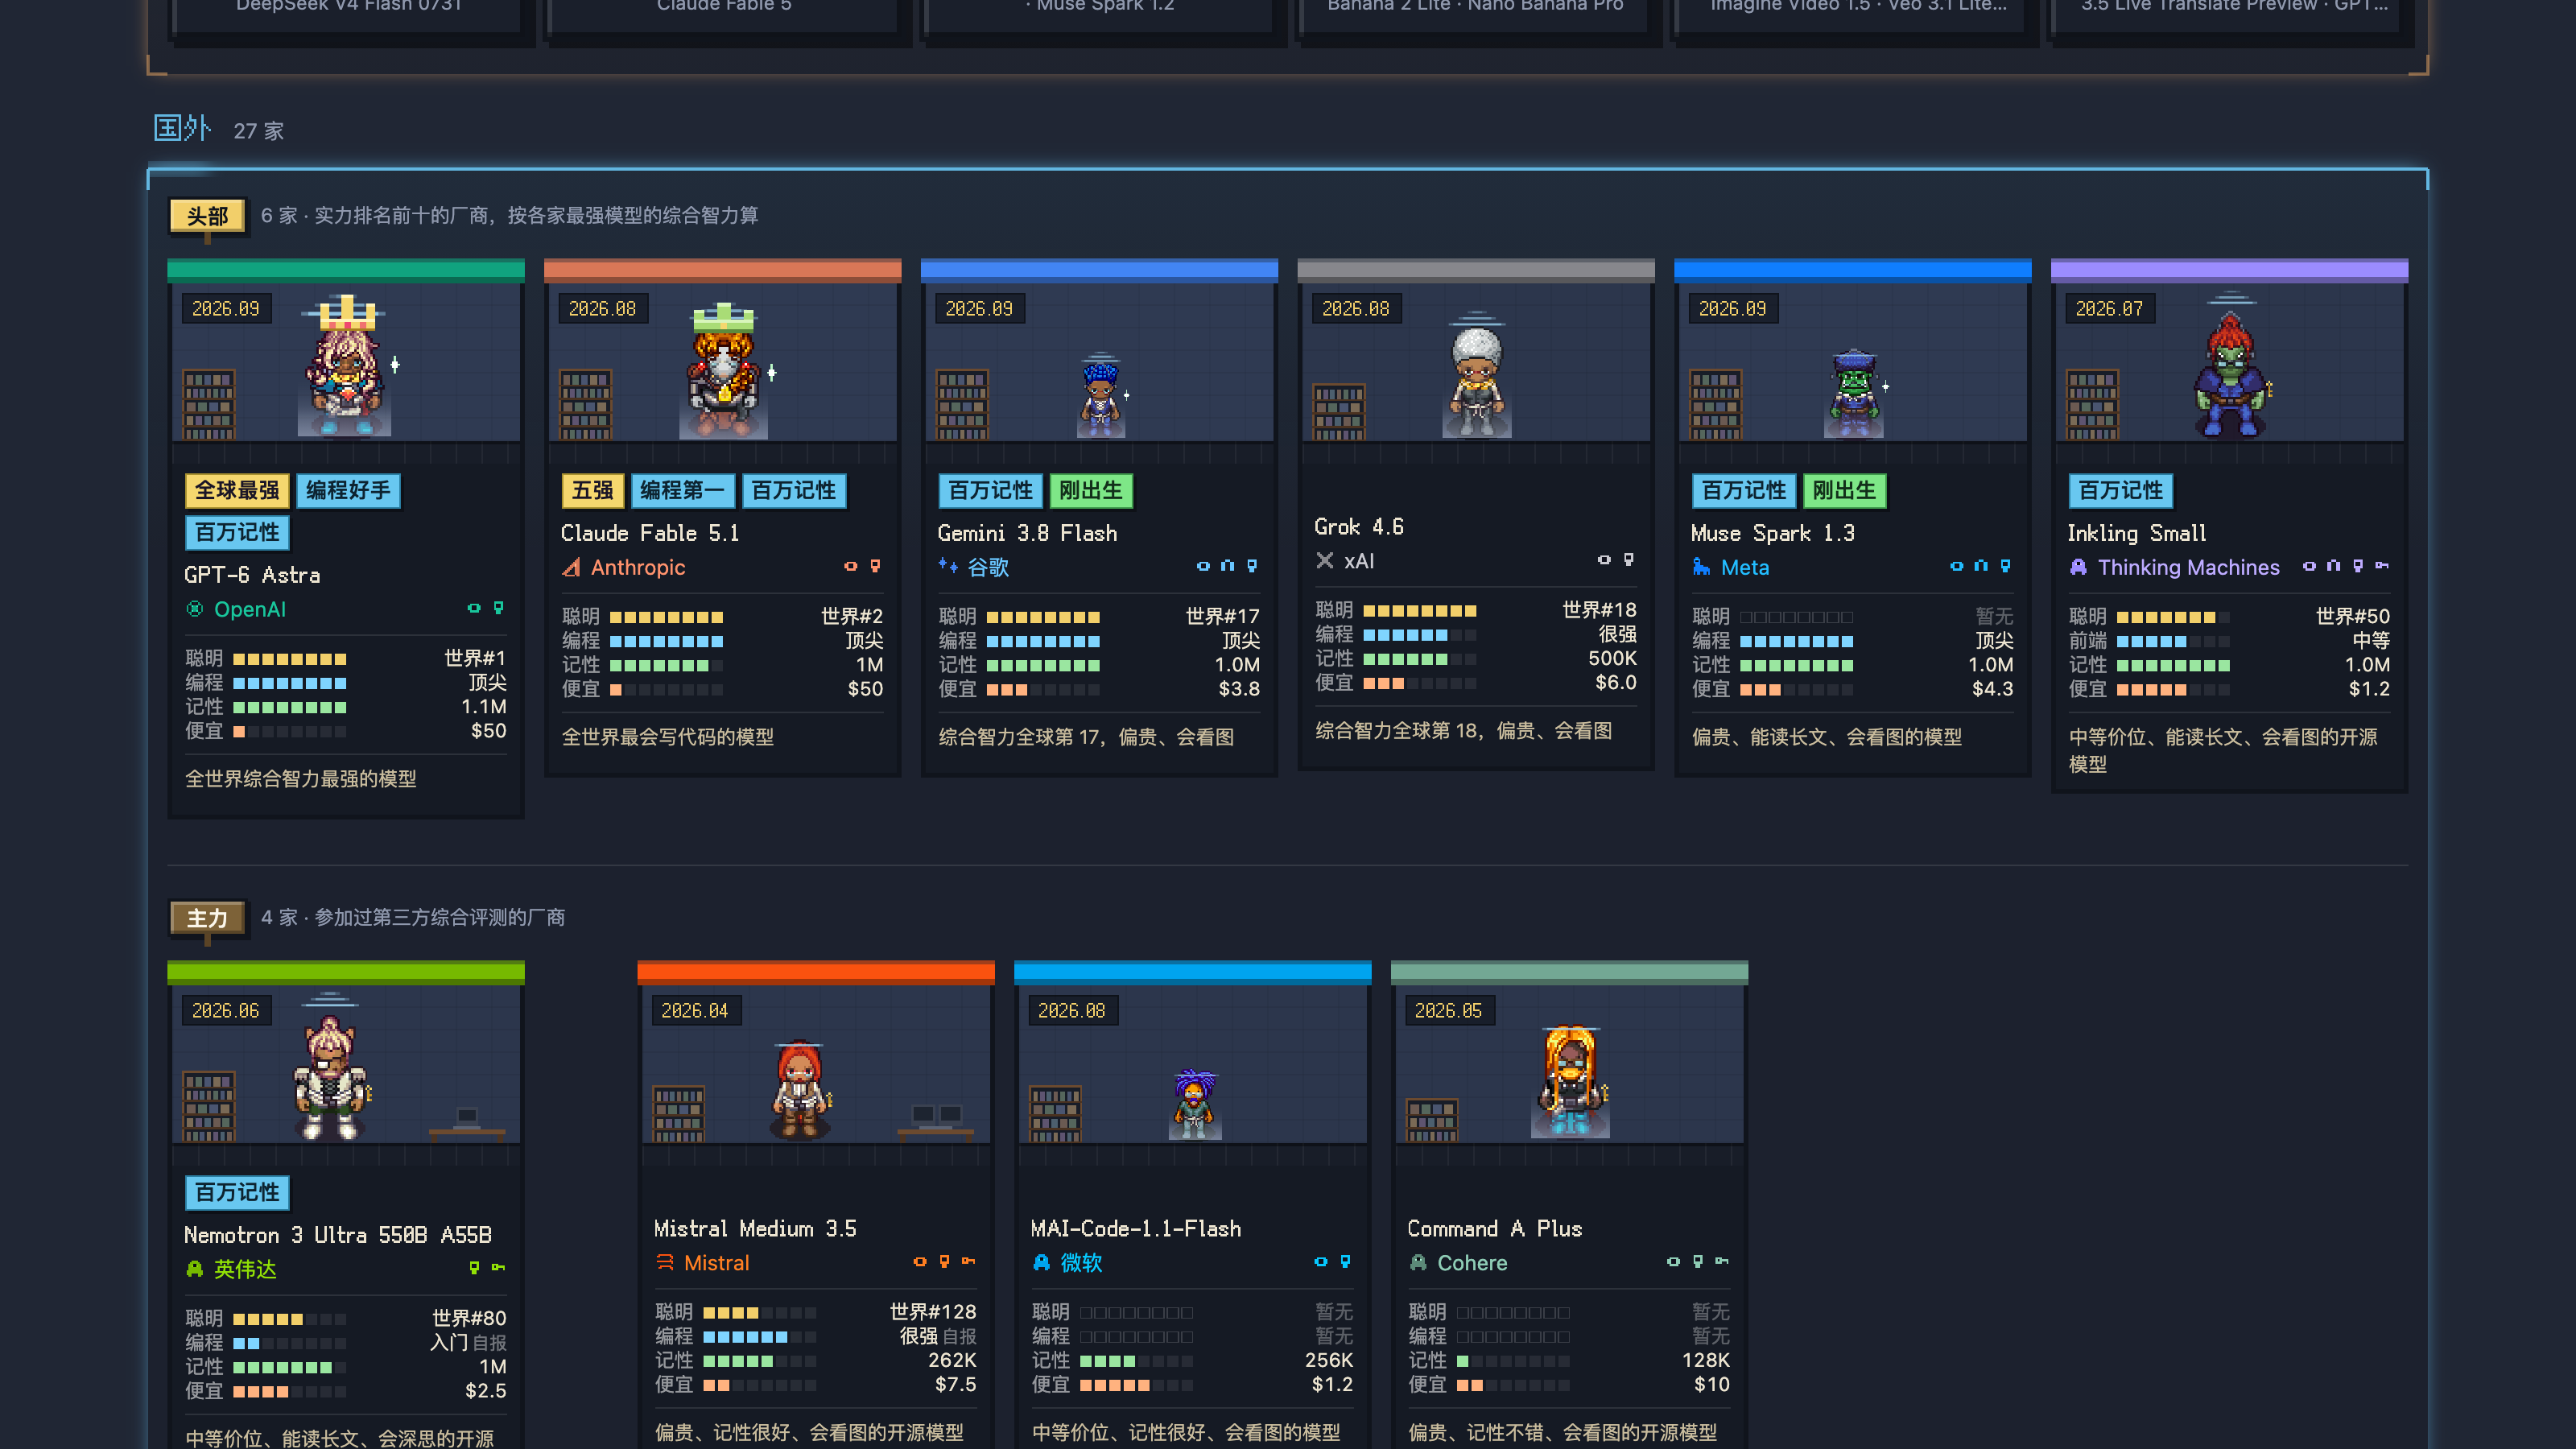Screen dimensions: 2576x1449
Task: Click the Command A Plus character portrait
Action: tap(1570, 1081)
